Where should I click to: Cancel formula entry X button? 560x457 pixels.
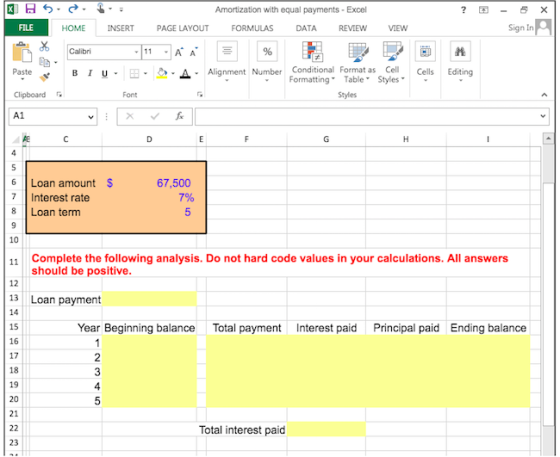pos(130,116)
